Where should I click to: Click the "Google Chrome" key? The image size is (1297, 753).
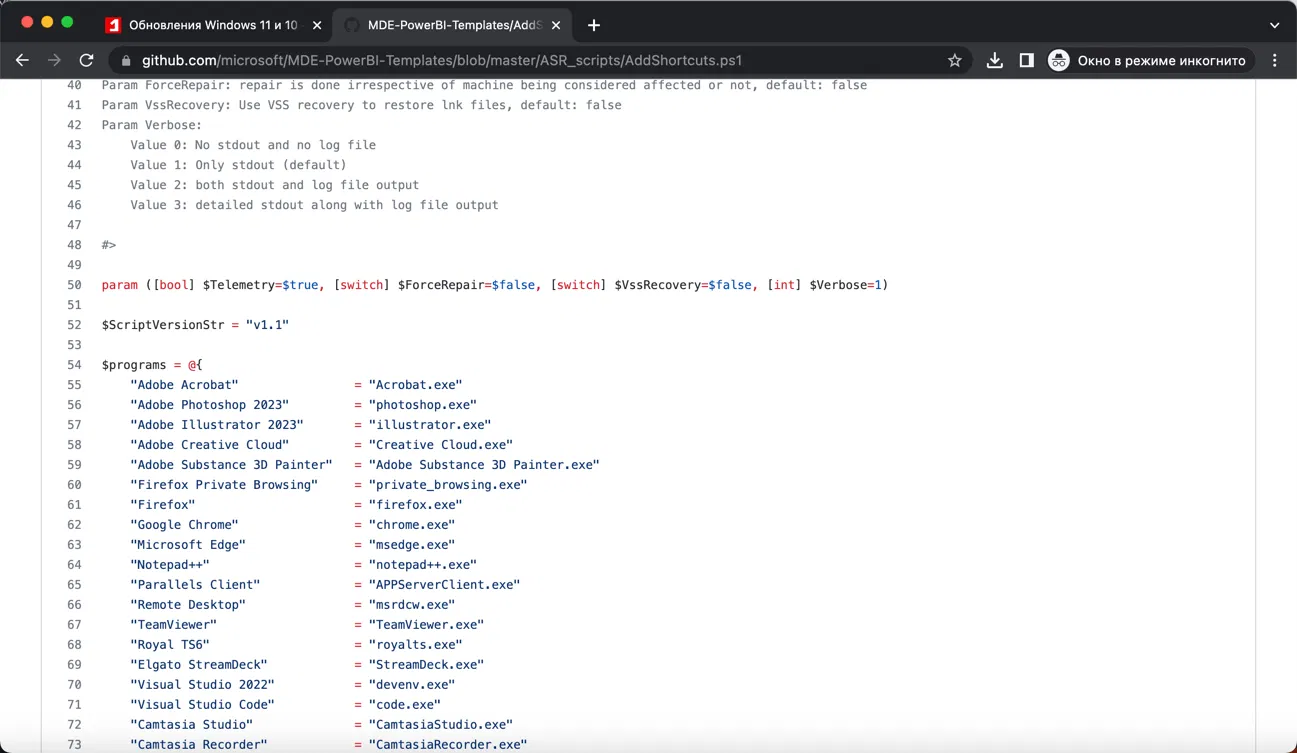184,525
